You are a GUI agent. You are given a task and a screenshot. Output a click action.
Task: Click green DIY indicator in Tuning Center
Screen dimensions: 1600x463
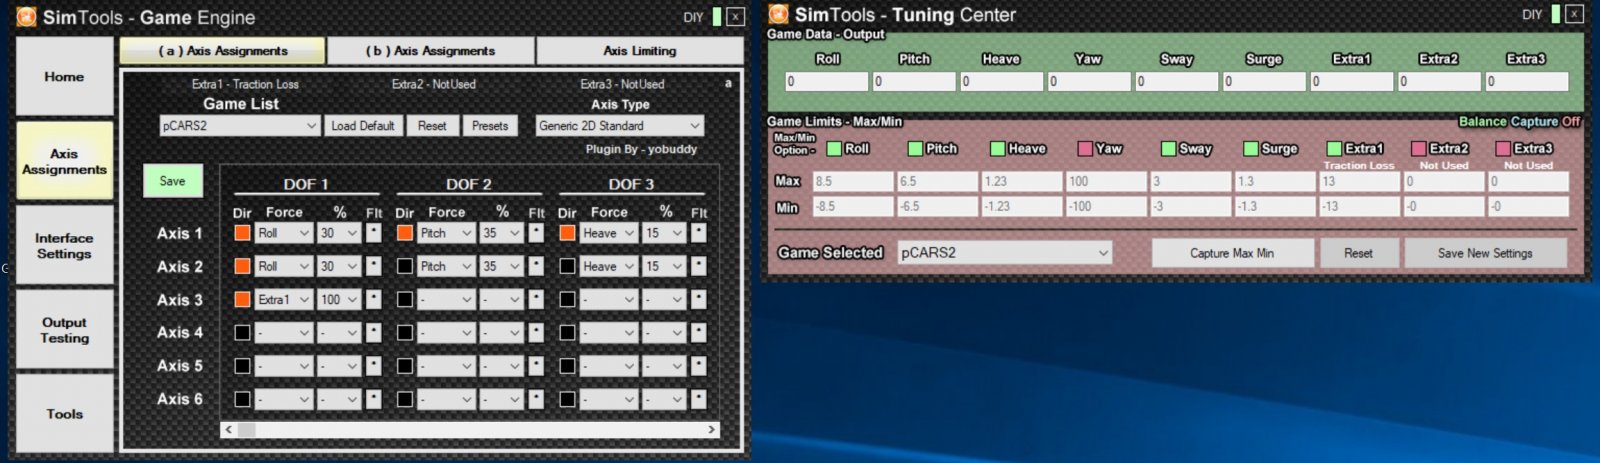(1555, 14)
